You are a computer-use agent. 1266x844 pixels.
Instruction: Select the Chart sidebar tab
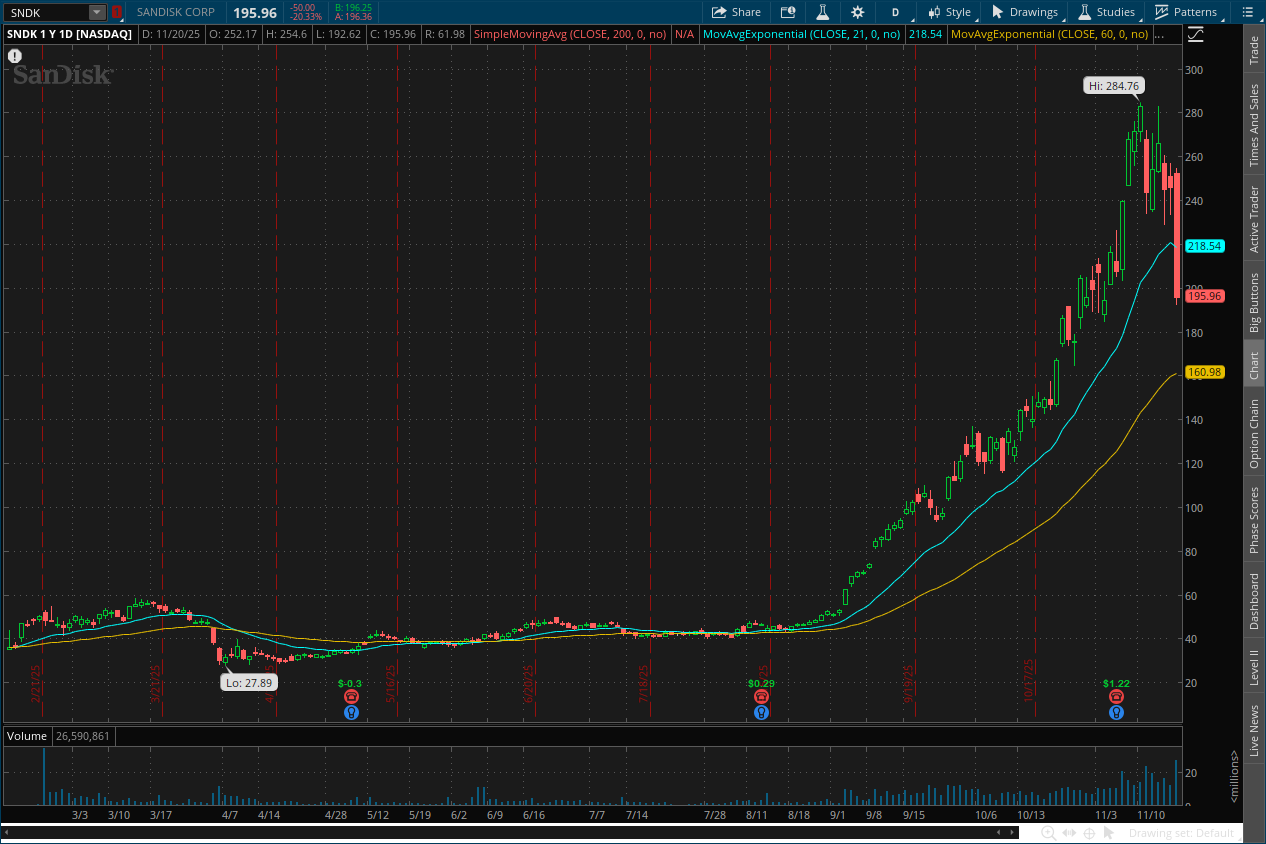[1254, 364]
